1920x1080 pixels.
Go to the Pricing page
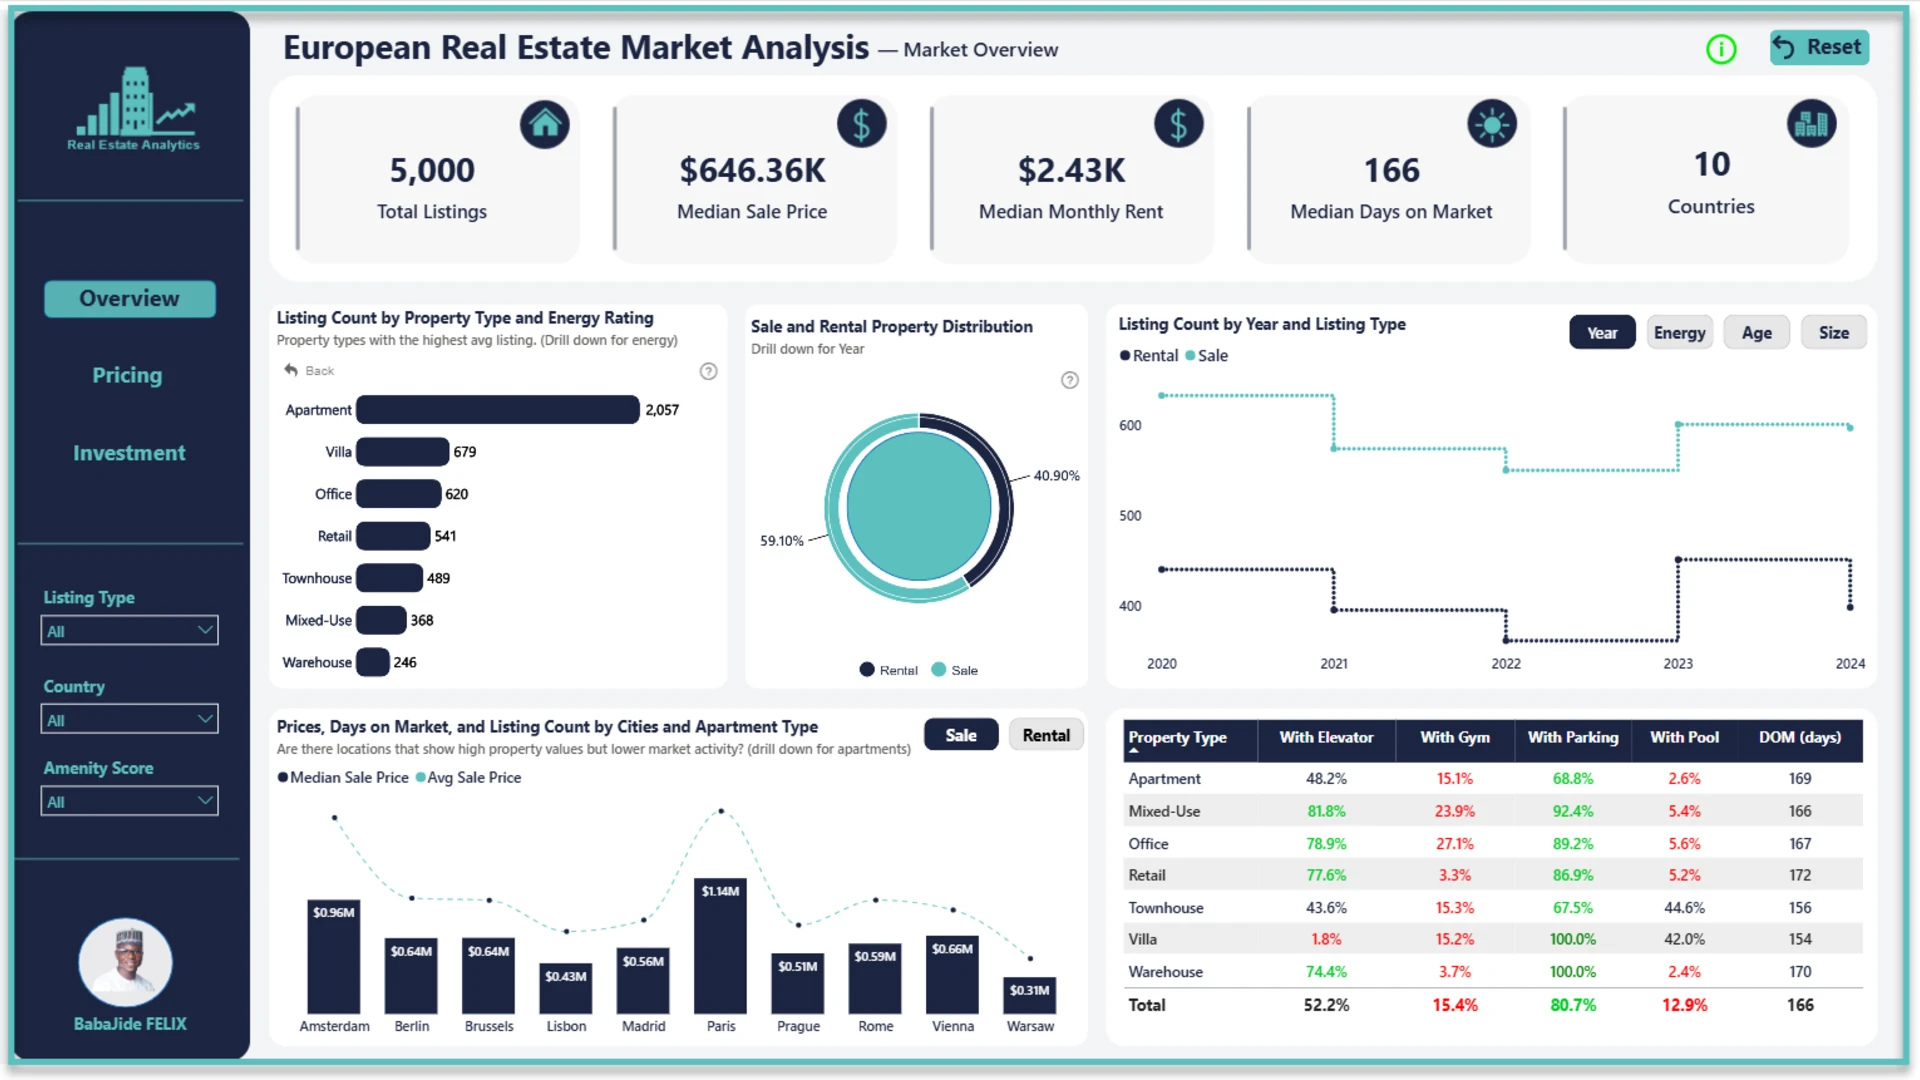tap(127, 375)
